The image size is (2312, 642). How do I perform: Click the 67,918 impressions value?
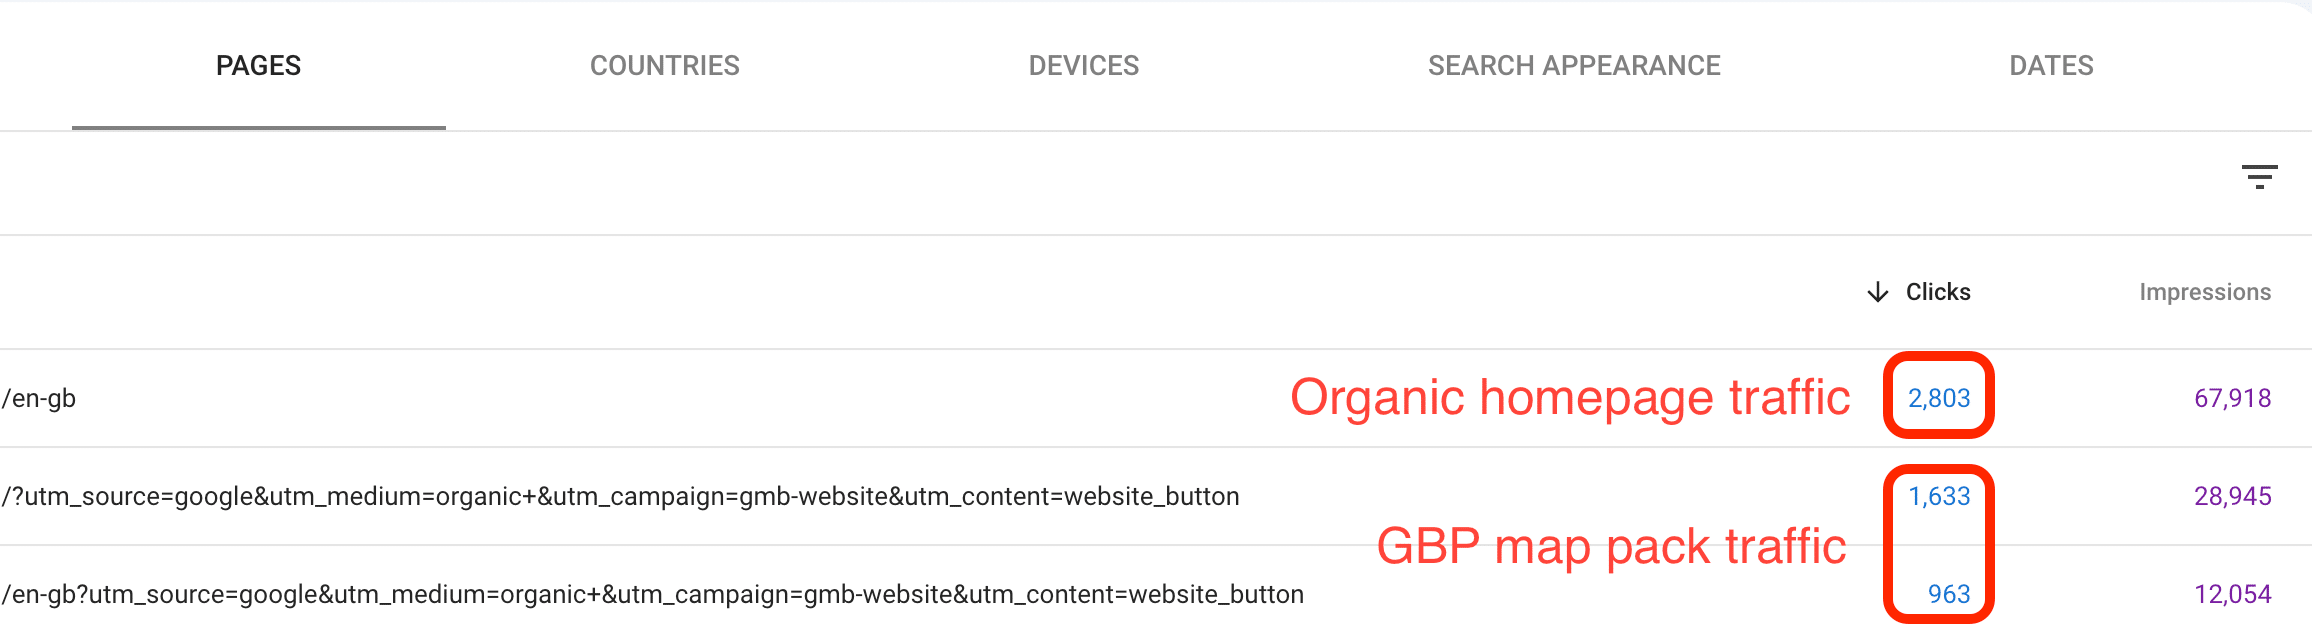(x=2234, y=396)
